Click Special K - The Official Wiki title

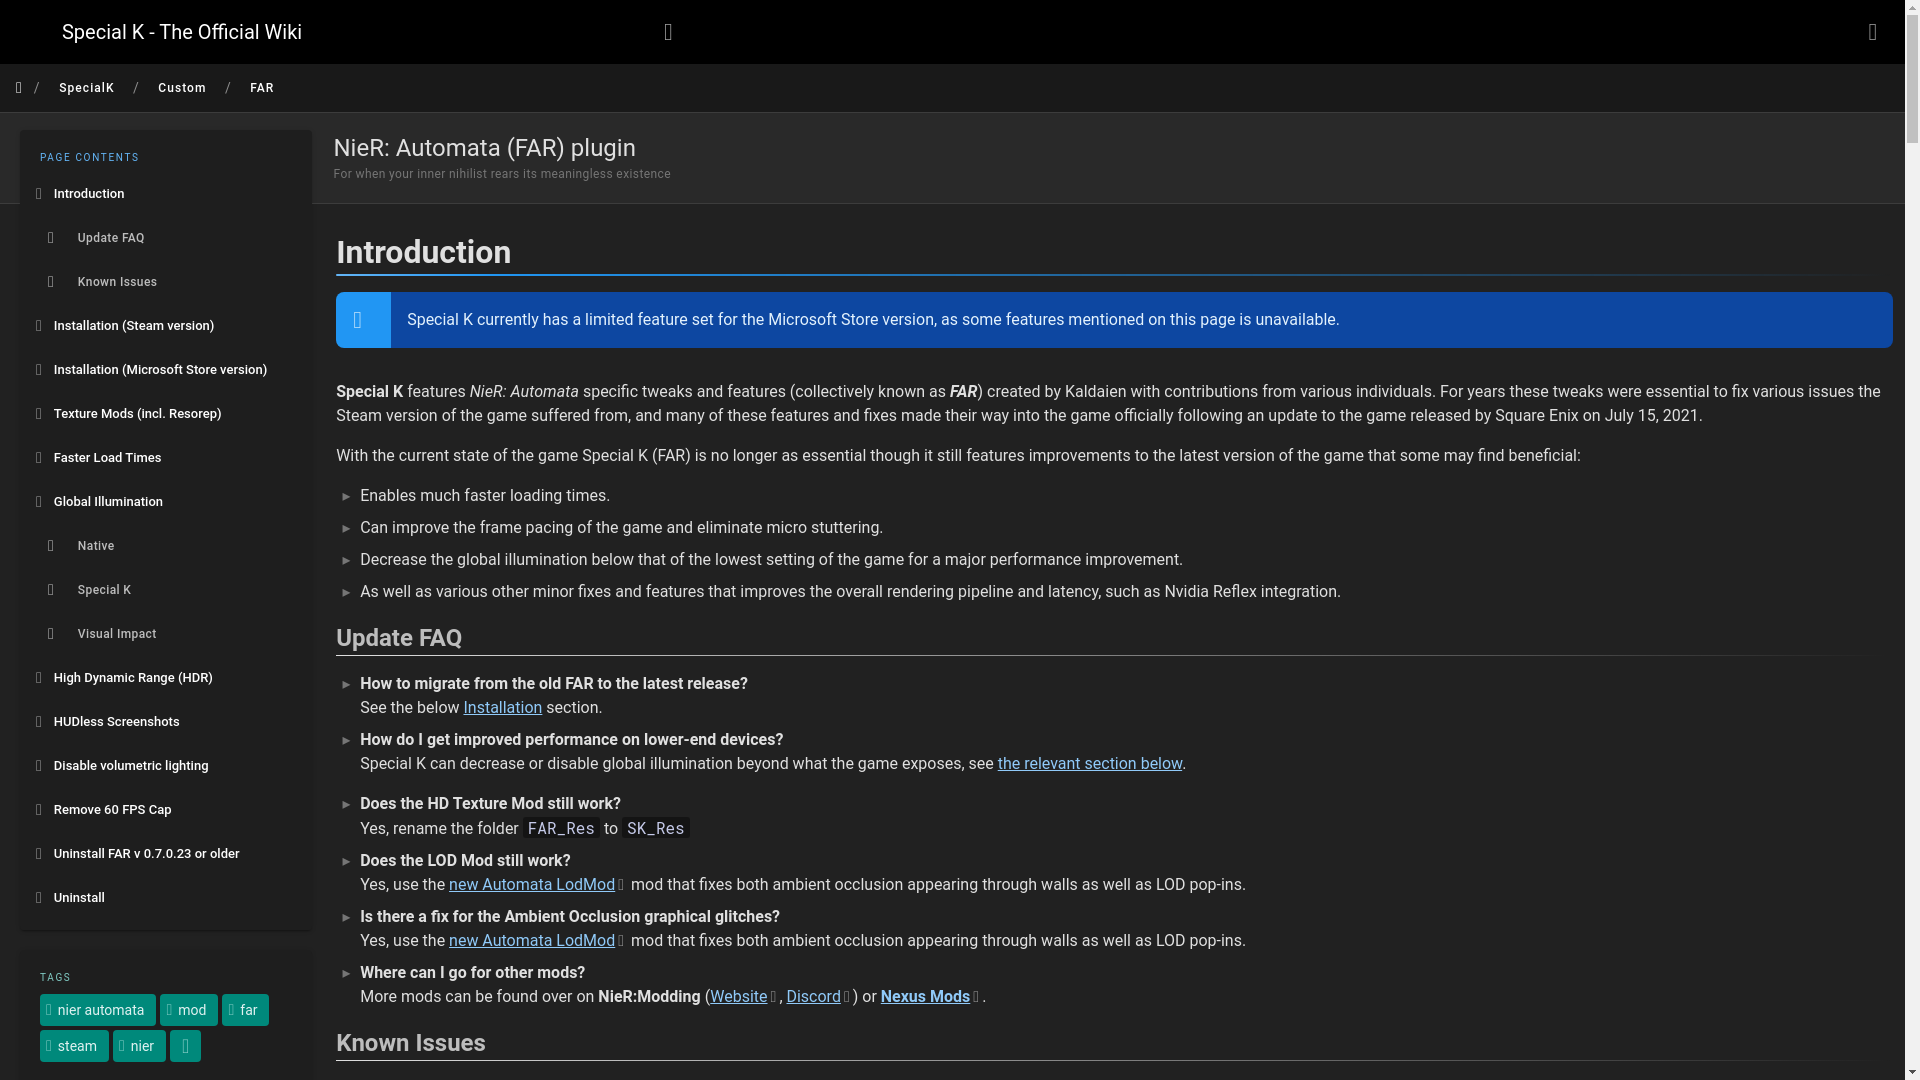click(x=182, y=32)
